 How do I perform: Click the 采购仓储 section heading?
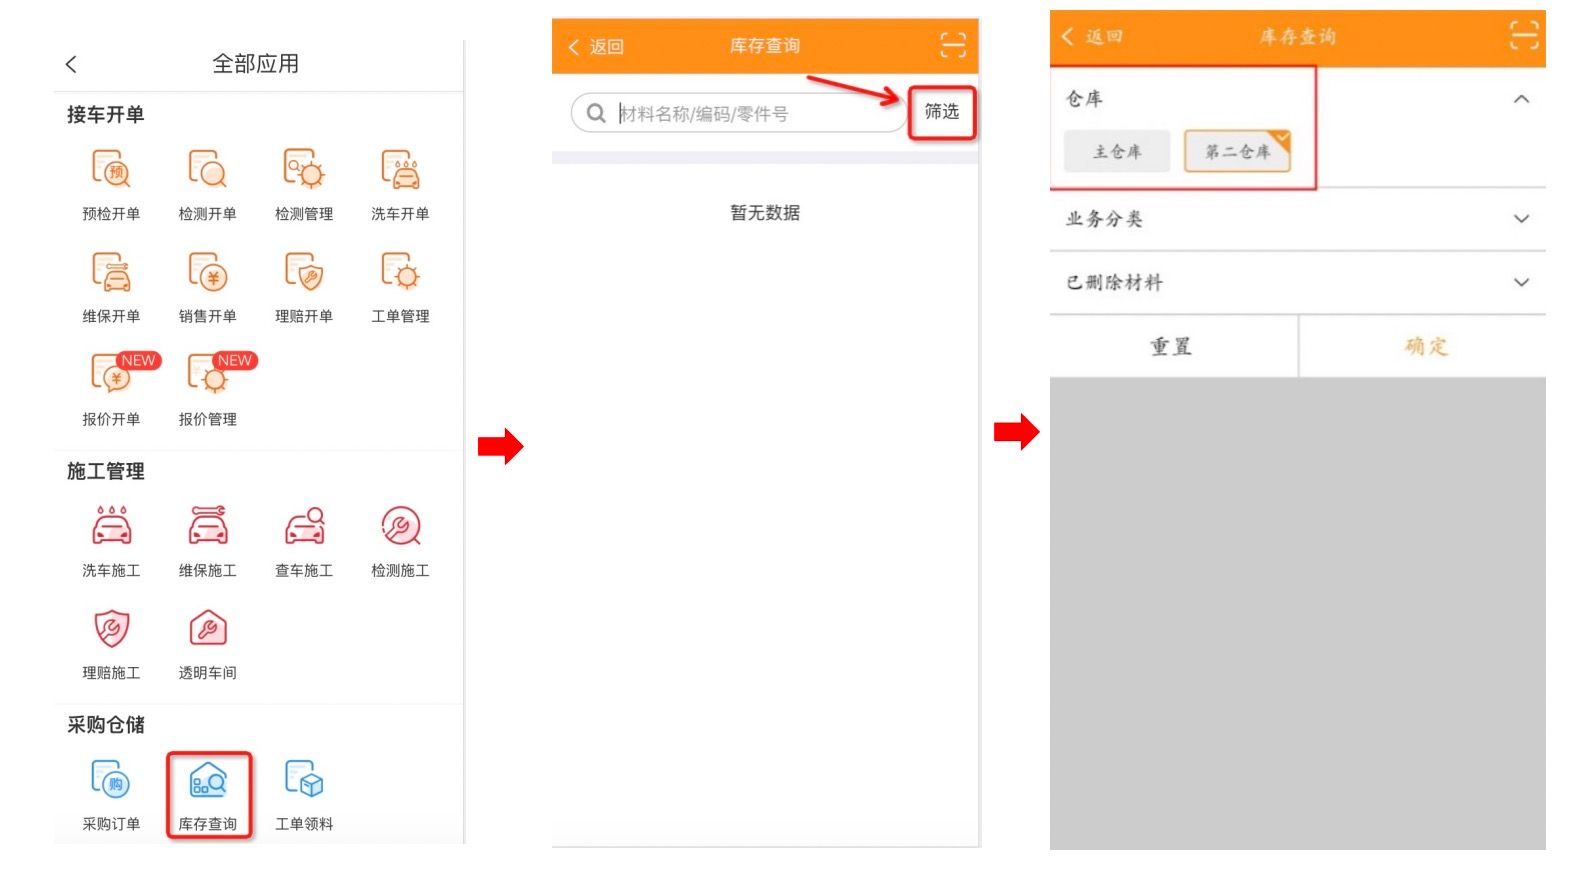[x=105, y=725]
